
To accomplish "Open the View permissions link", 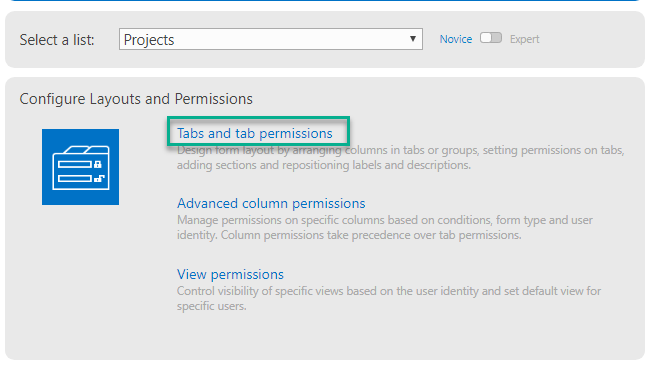I will [230, 274].
